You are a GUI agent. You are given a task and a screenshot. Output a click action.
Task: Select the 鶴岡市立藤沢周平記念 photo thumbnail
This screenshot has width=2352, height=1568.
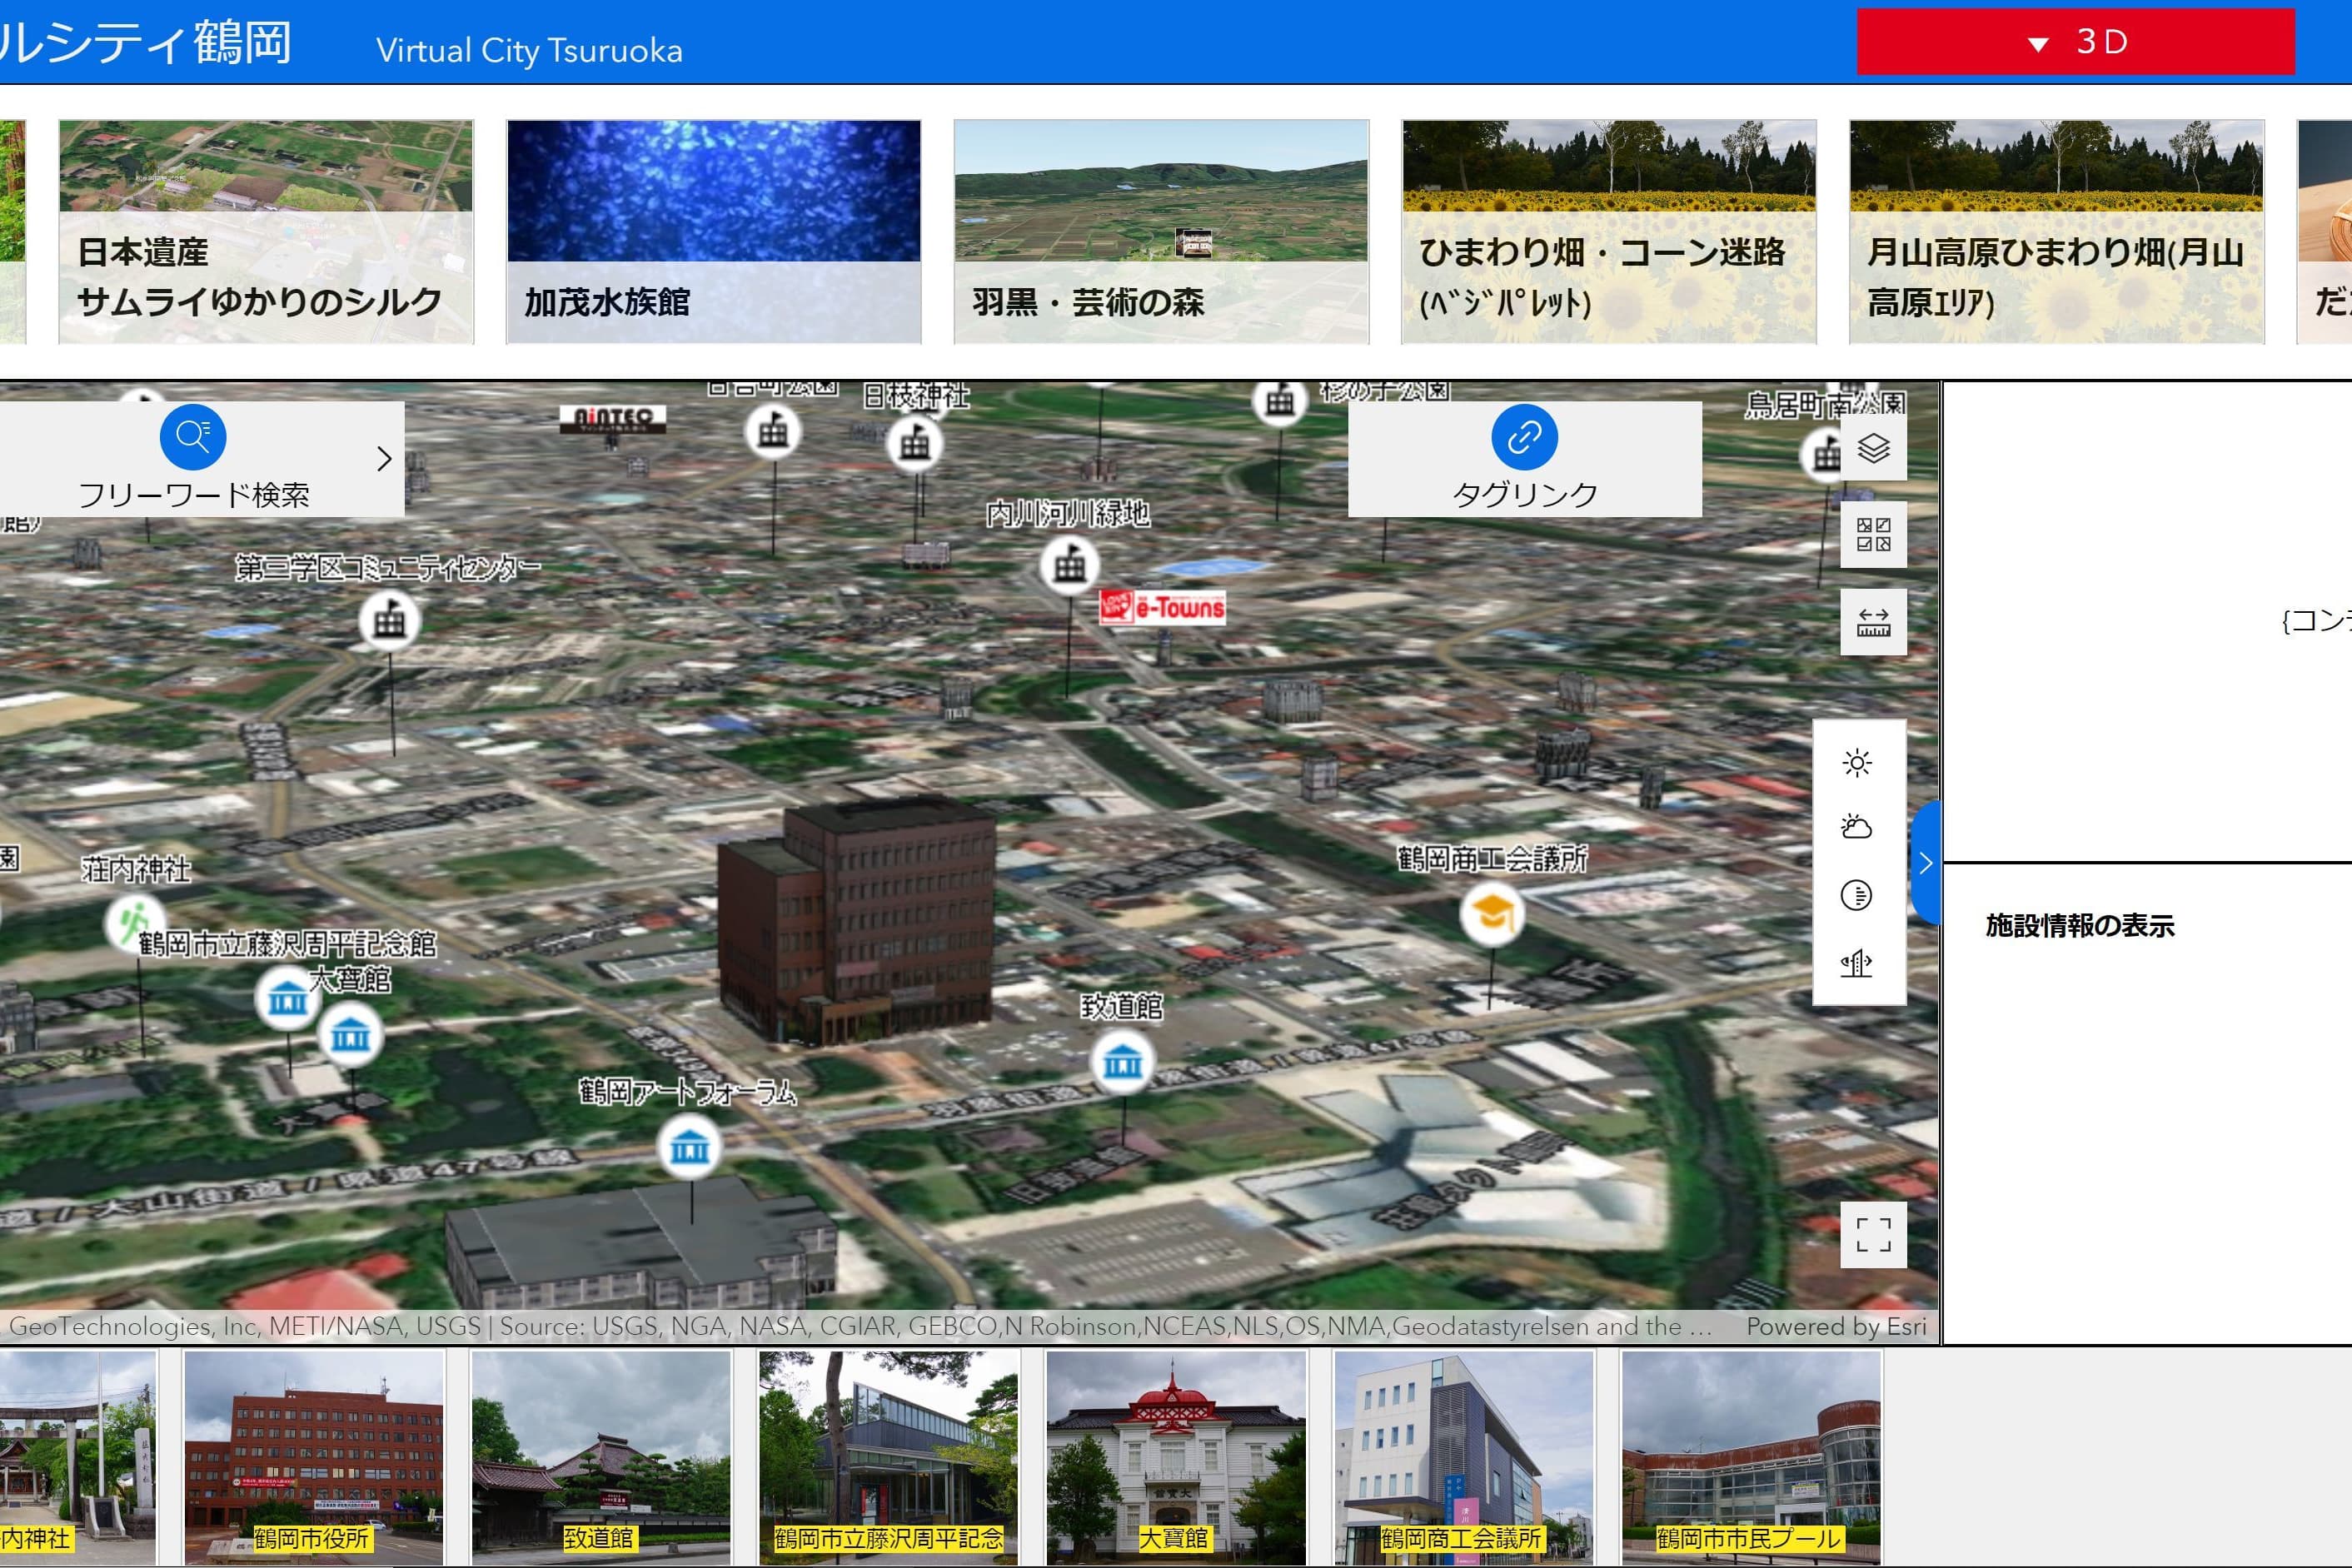(x=889, y=1457)
